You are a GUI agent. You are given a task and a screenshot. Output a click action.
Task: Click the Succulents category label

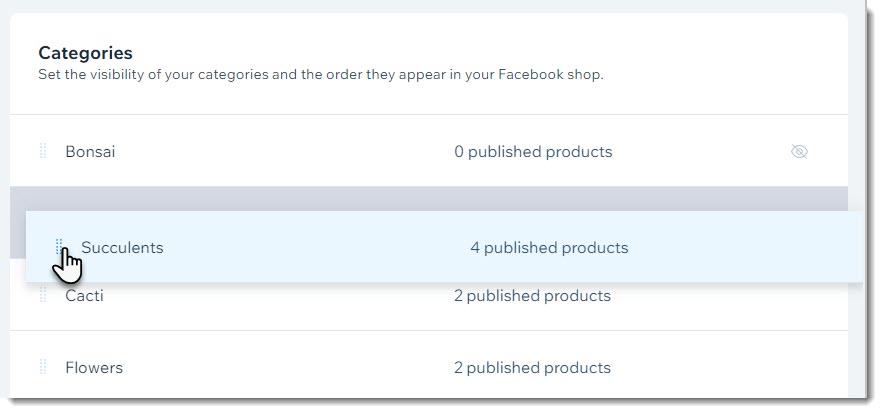[122, 248]
